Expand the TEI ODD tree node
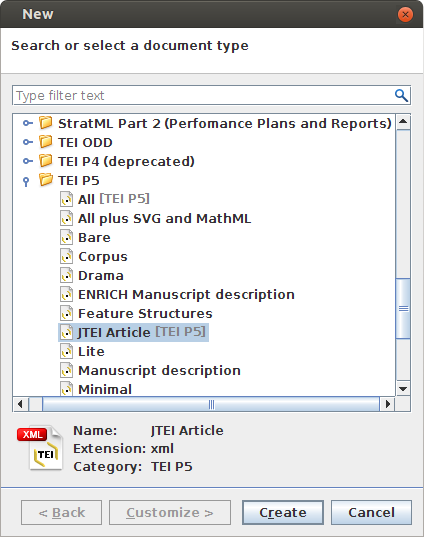Image resolution: width=424 pixels, height=537 pixels. pyautogui.click(x=28, y=142)
